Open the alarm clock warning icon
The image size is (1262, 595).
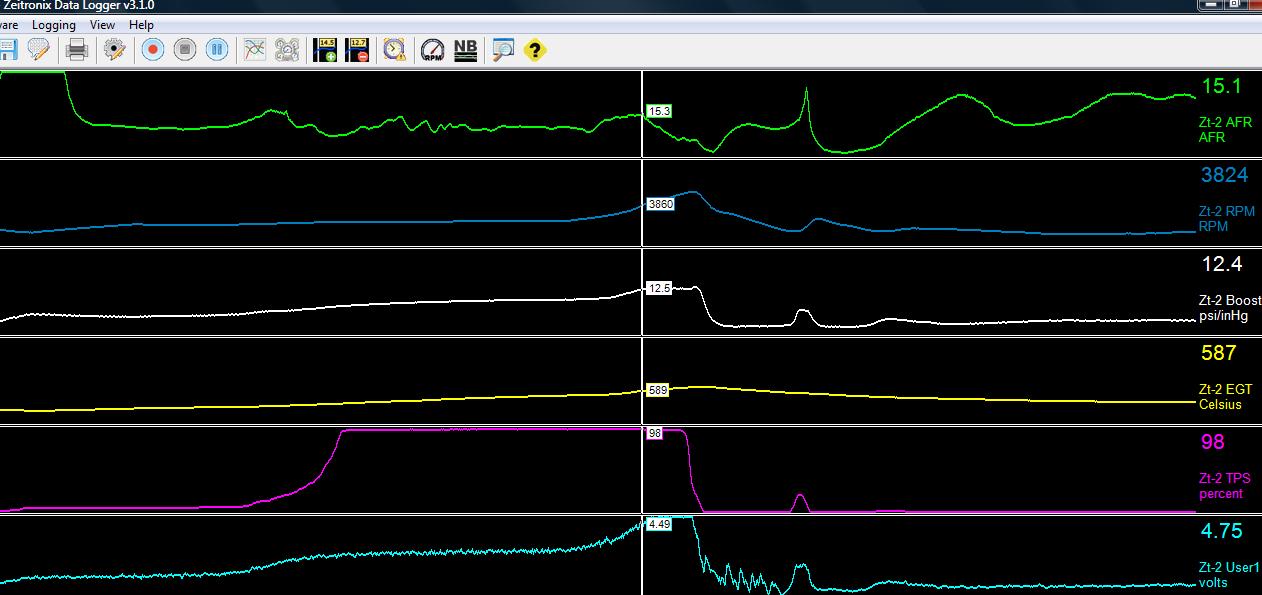click(x=392, y=48)
